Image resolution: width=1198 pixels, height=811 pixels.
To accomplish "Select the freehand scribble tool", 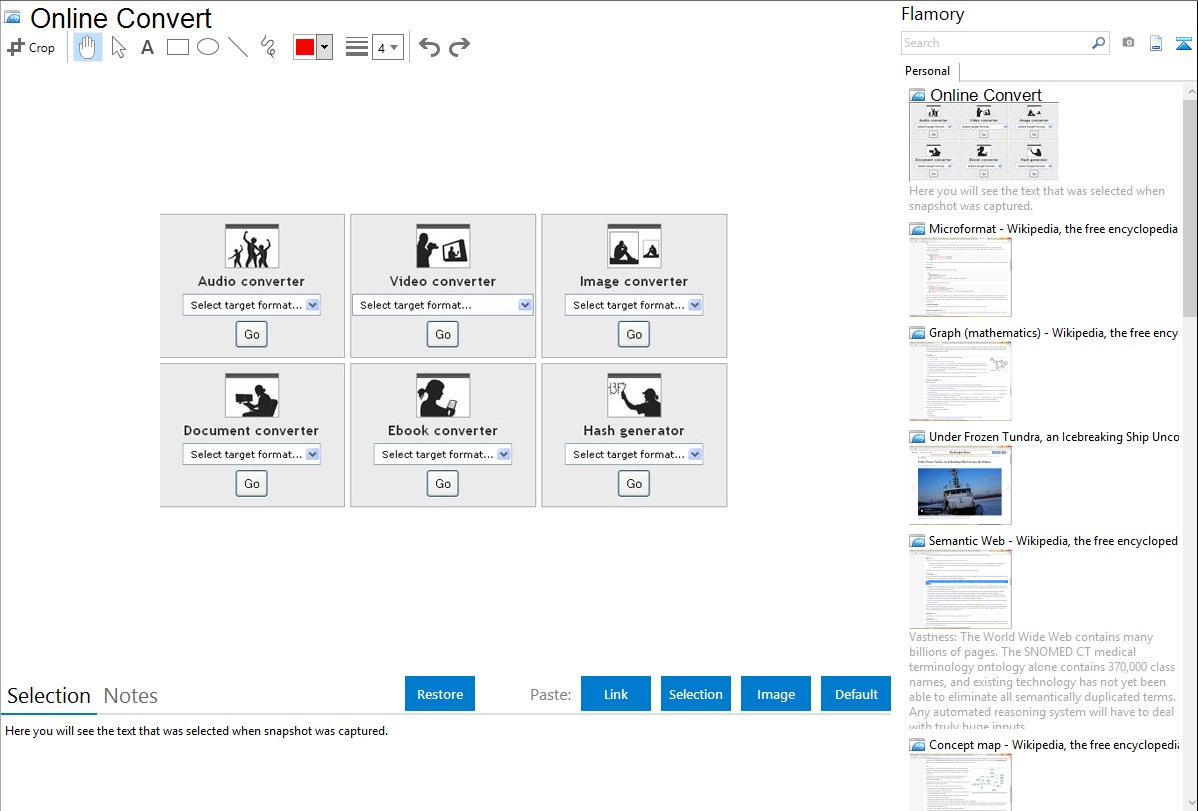I will click(268, 47).
